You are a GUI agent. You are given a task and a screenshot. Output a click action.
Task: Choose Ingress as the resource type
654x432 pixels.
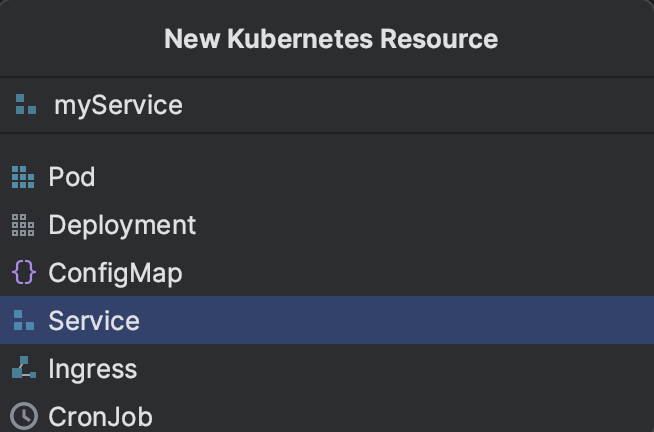click(93, 369)
